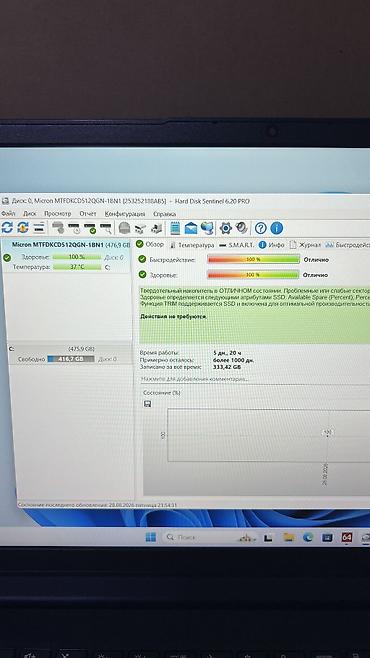Click the disk test icon with magnifier

[106, 228]
